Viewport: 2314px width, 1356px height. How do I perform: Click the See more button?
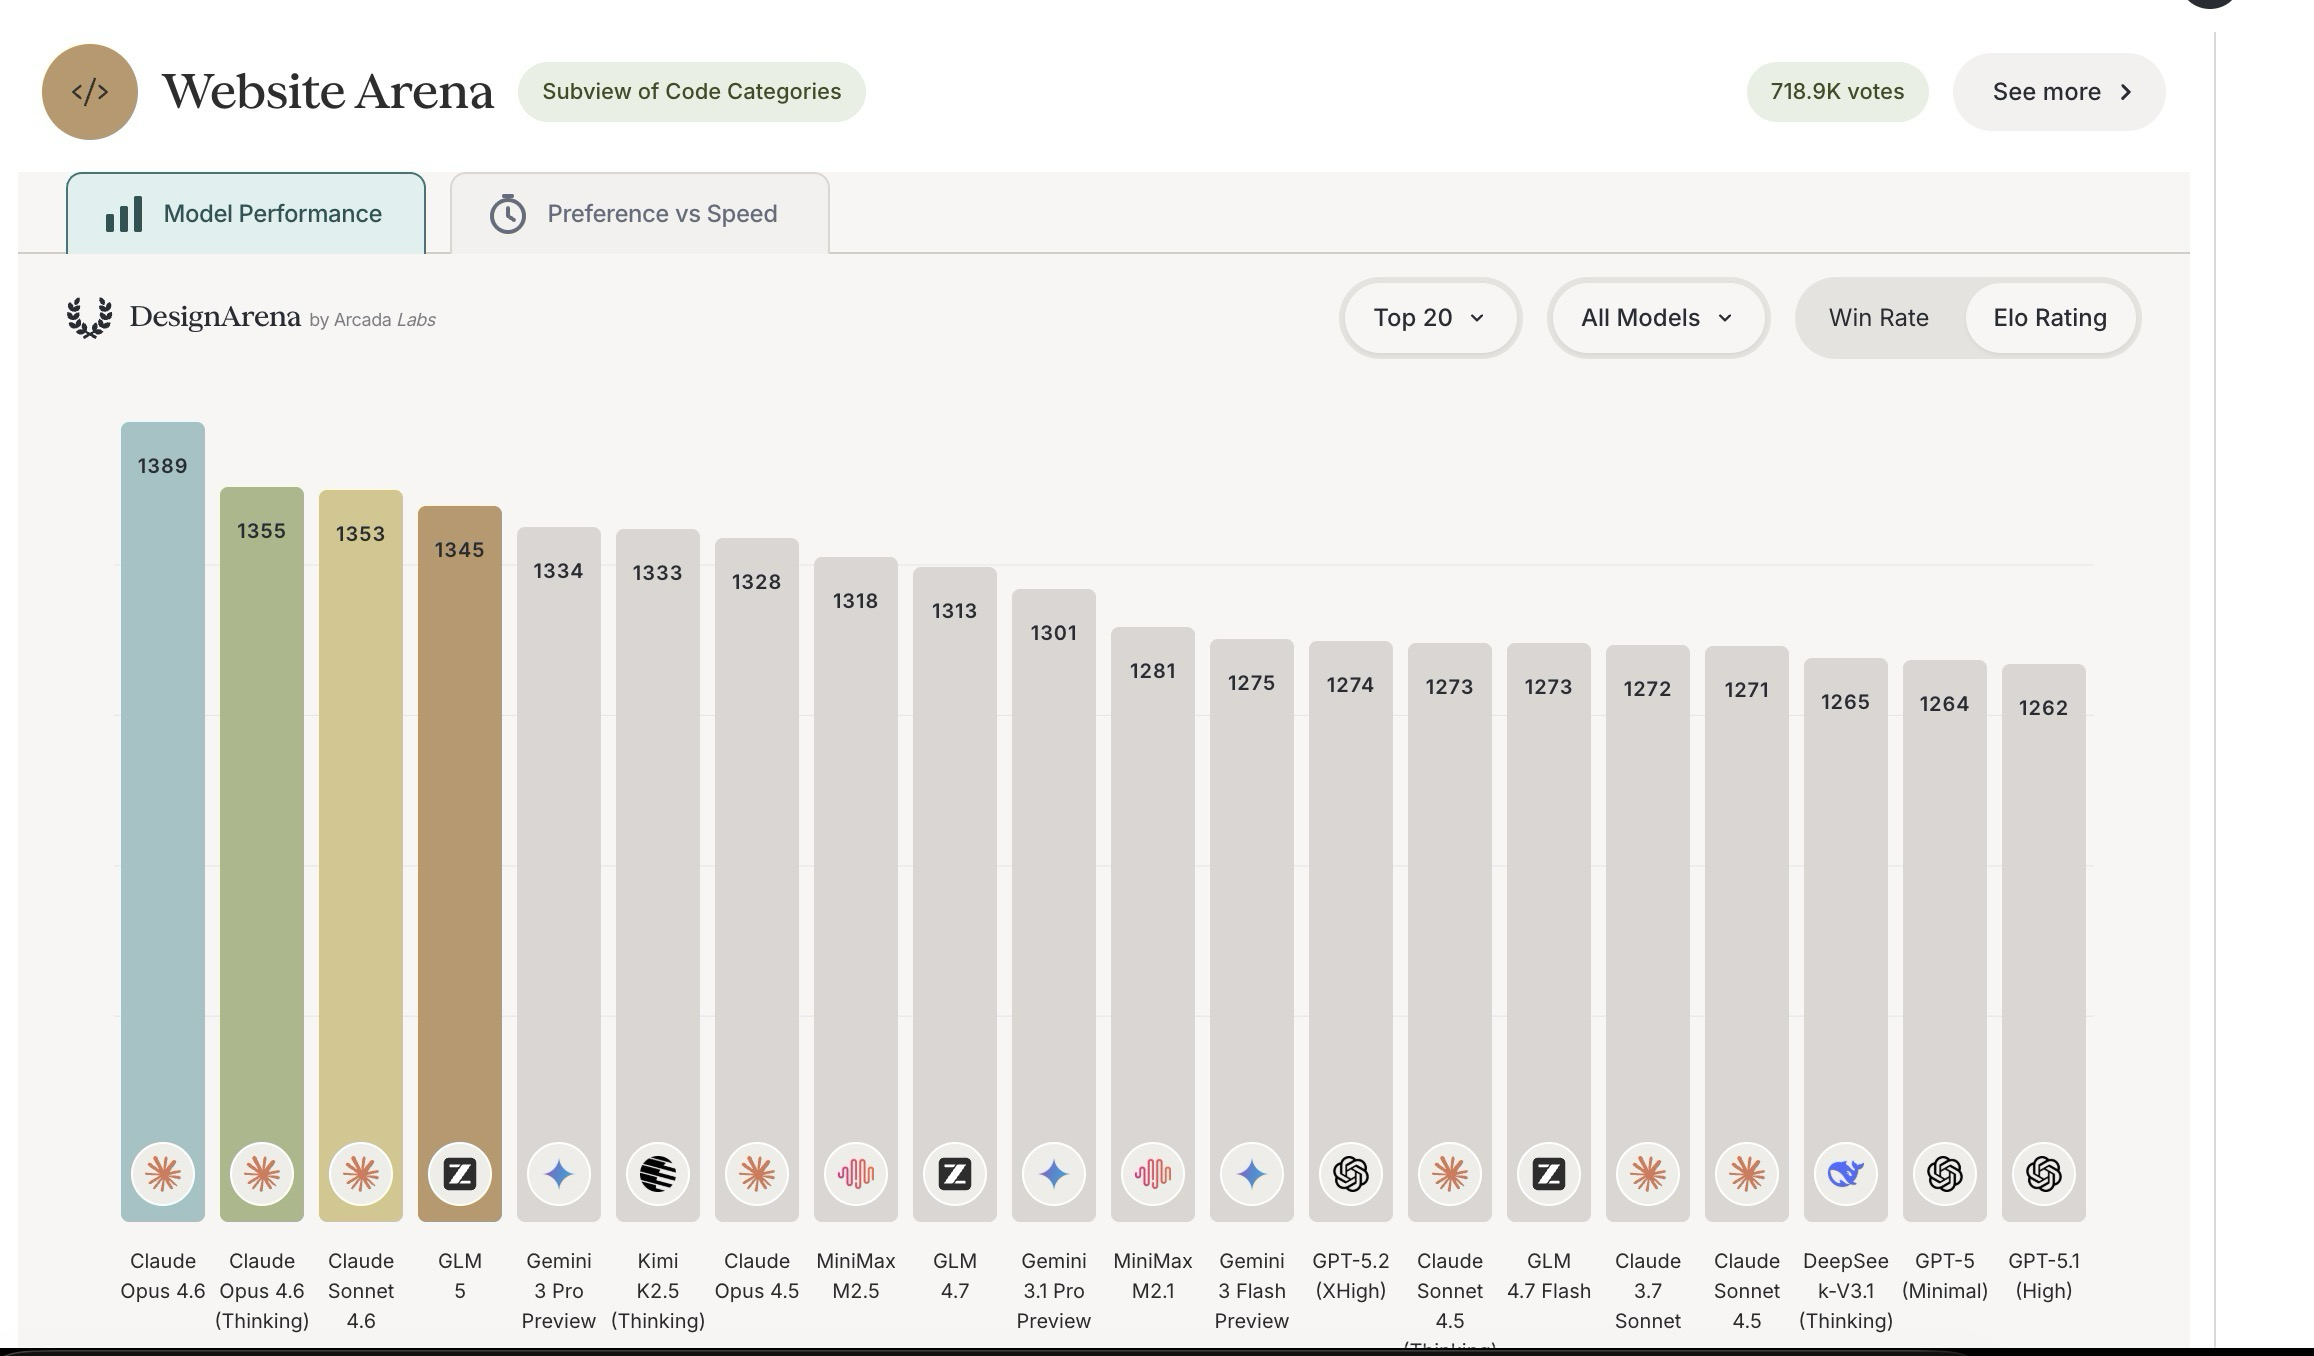2058,92
